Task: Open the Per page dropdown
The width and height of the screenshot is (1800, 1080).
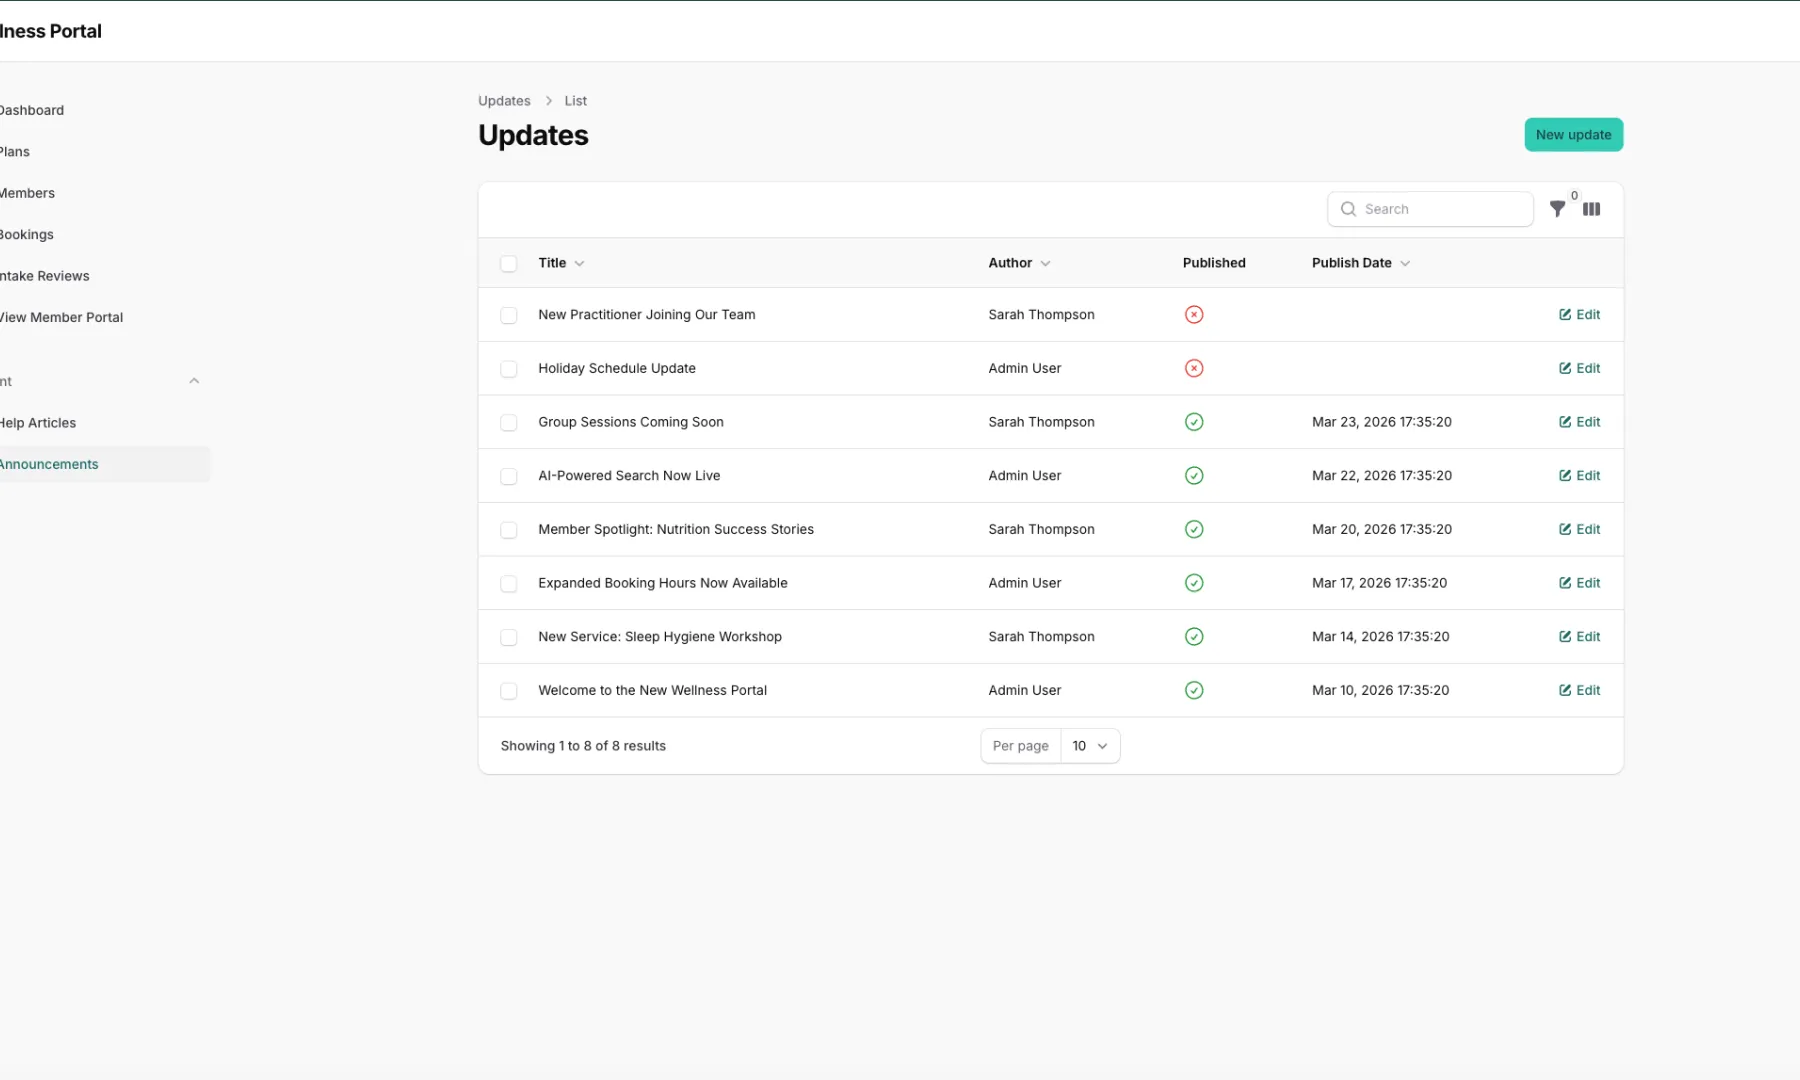Action: click(x=1089, y=746)
